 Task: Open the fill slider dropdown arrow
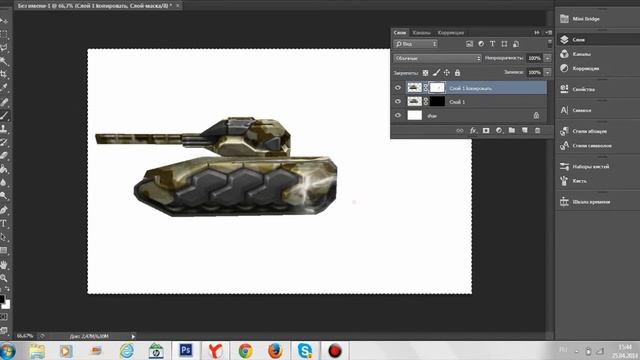click(548, 73)
